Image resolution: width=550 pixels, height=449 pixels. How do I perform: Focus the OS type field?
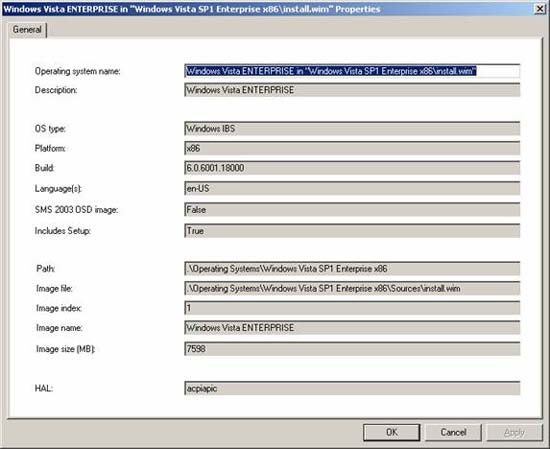pyautogui.click(x=352, y=128)
